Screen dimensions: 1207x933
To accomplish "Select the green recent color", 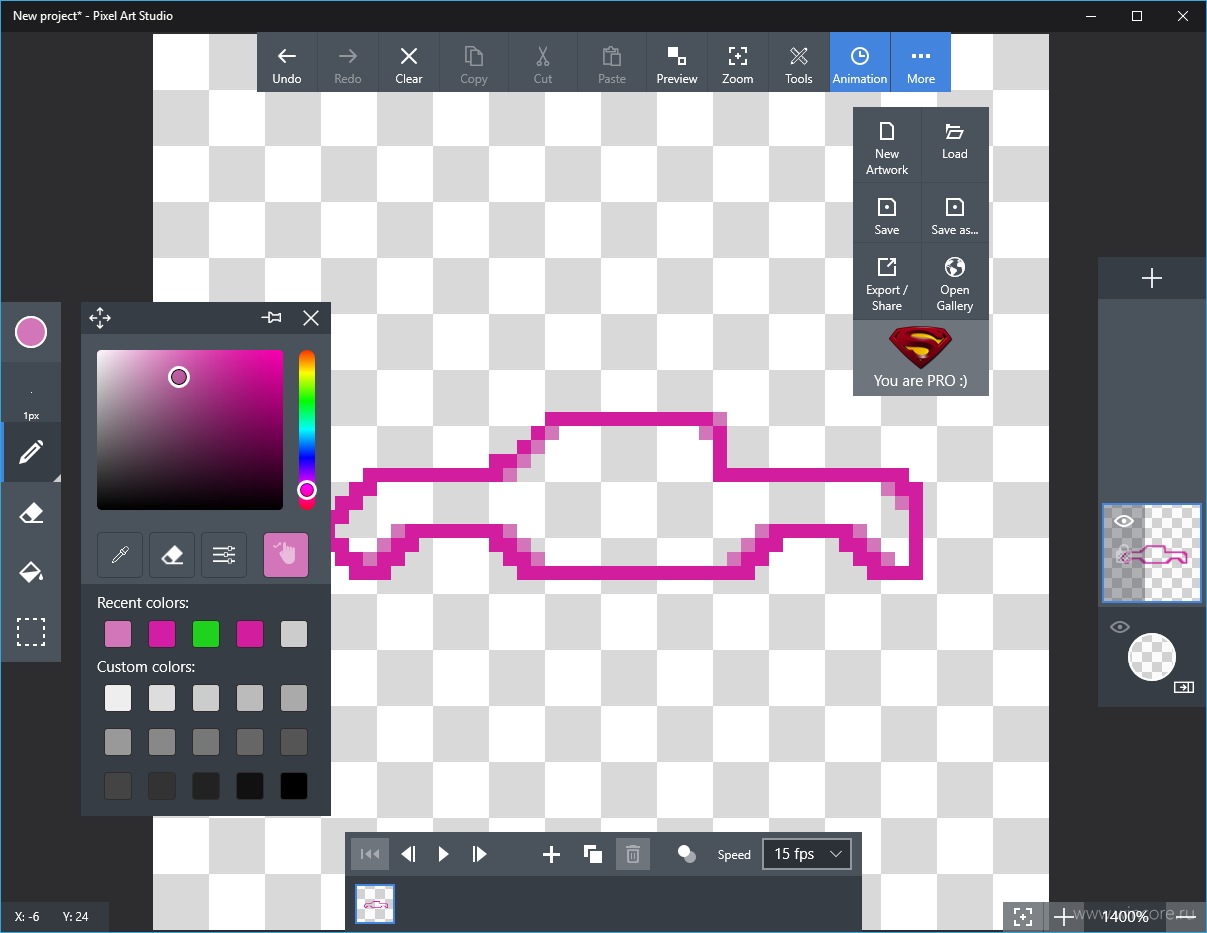I will (x=206, y=634).
